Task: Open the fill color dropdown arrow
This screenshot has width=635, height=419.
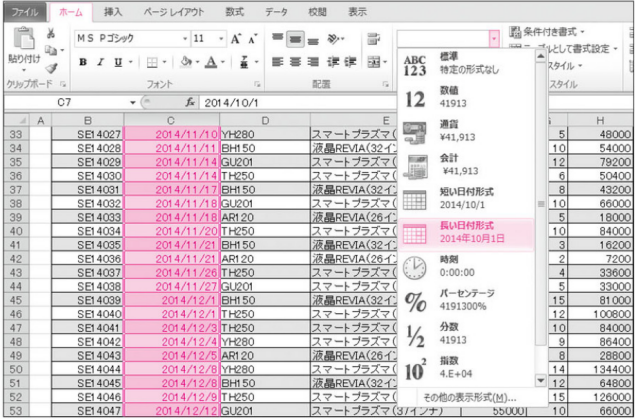Action: click(x=198, y=62)
